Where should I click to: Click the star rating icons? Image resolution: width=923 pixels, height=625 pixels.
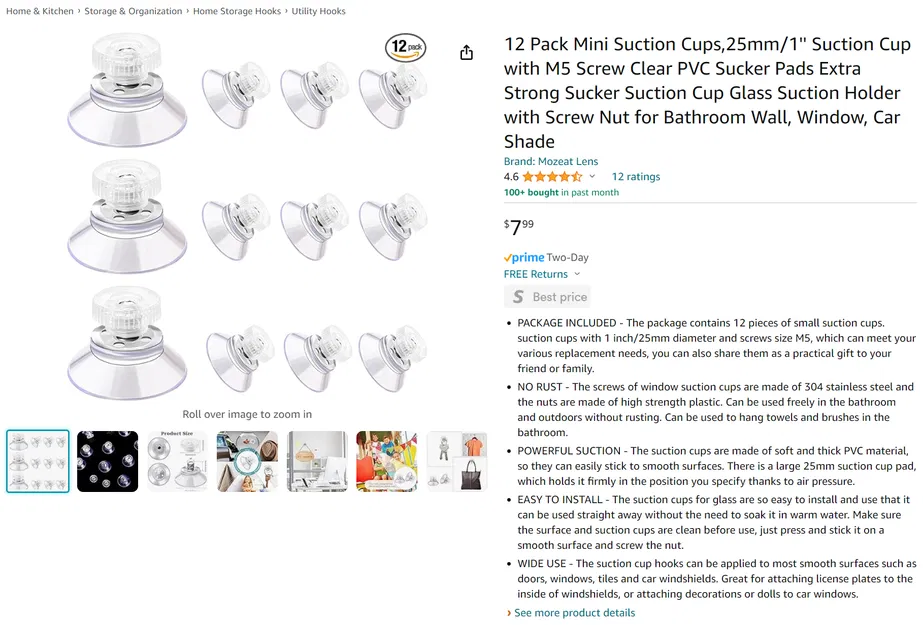552,177
